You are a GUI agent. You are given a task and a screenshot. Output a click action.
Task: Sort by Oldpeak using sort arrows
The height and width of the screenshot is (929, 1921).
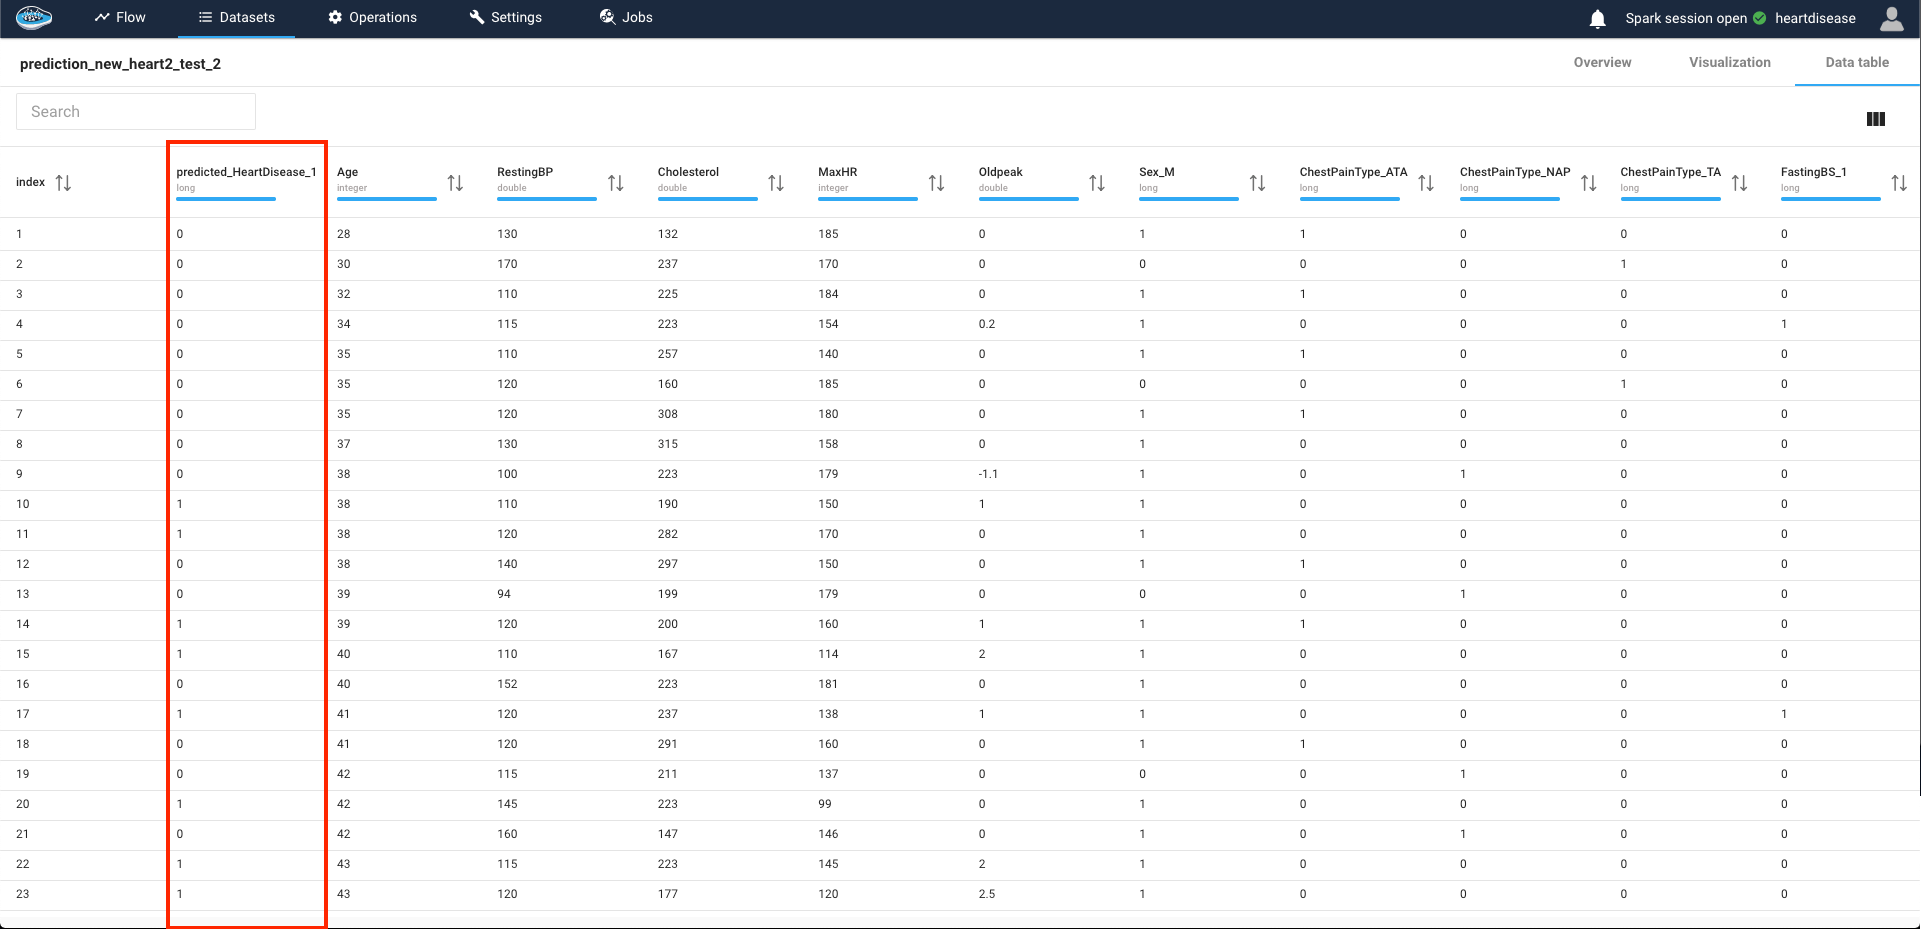pyautogui.click(x=1097, y=183)
